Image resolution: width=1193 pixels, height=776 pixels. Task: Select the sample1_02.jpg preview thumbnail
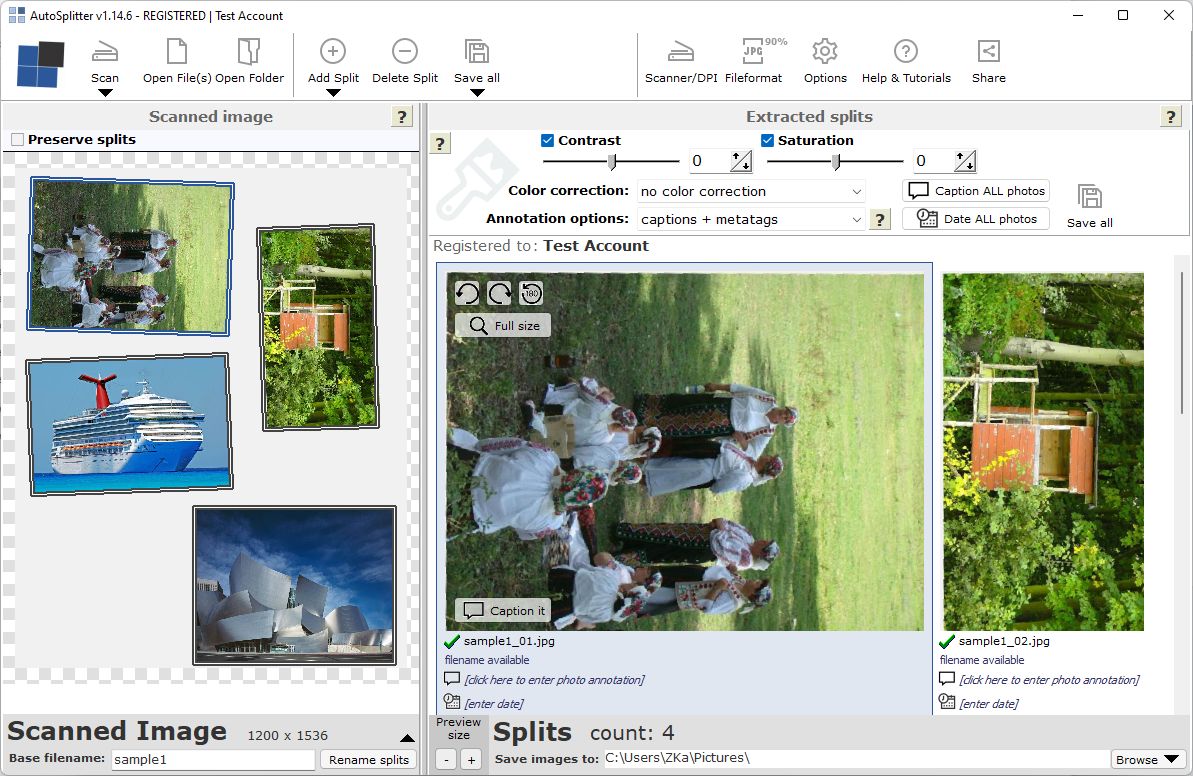[1043, 452]
